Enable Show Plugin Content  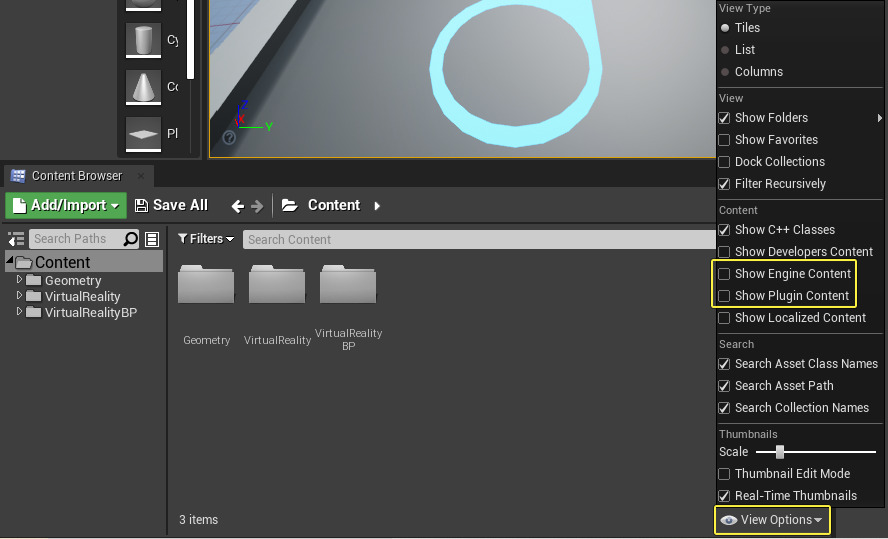coord(724,296)
